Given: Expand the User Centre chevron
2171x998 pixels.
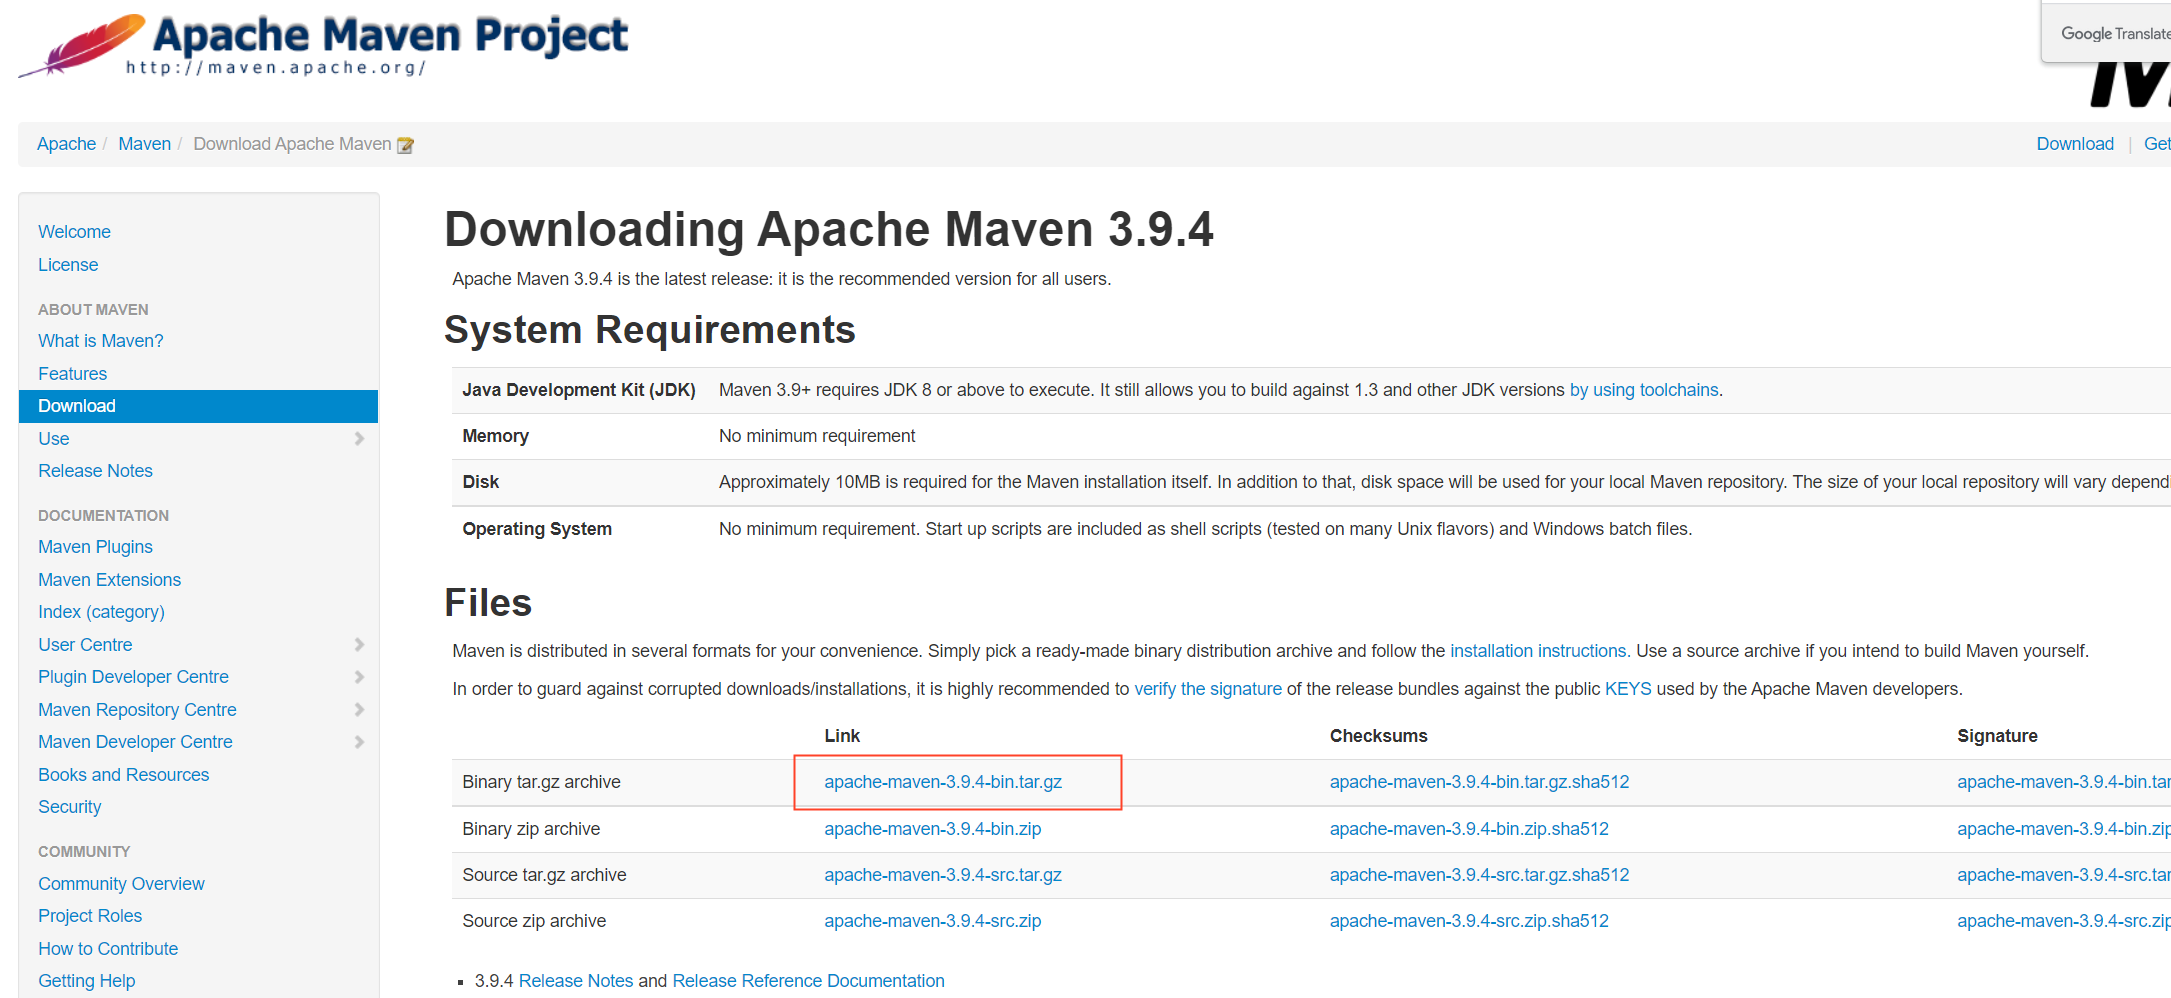Looking at the screenshot, I should pyautogui.click(x=359, y=645).
